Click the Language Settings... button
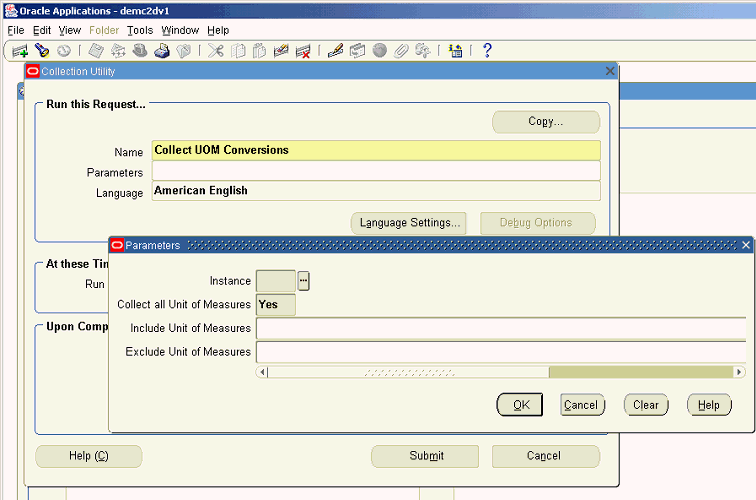756x500 pixels. coord(409,223)
